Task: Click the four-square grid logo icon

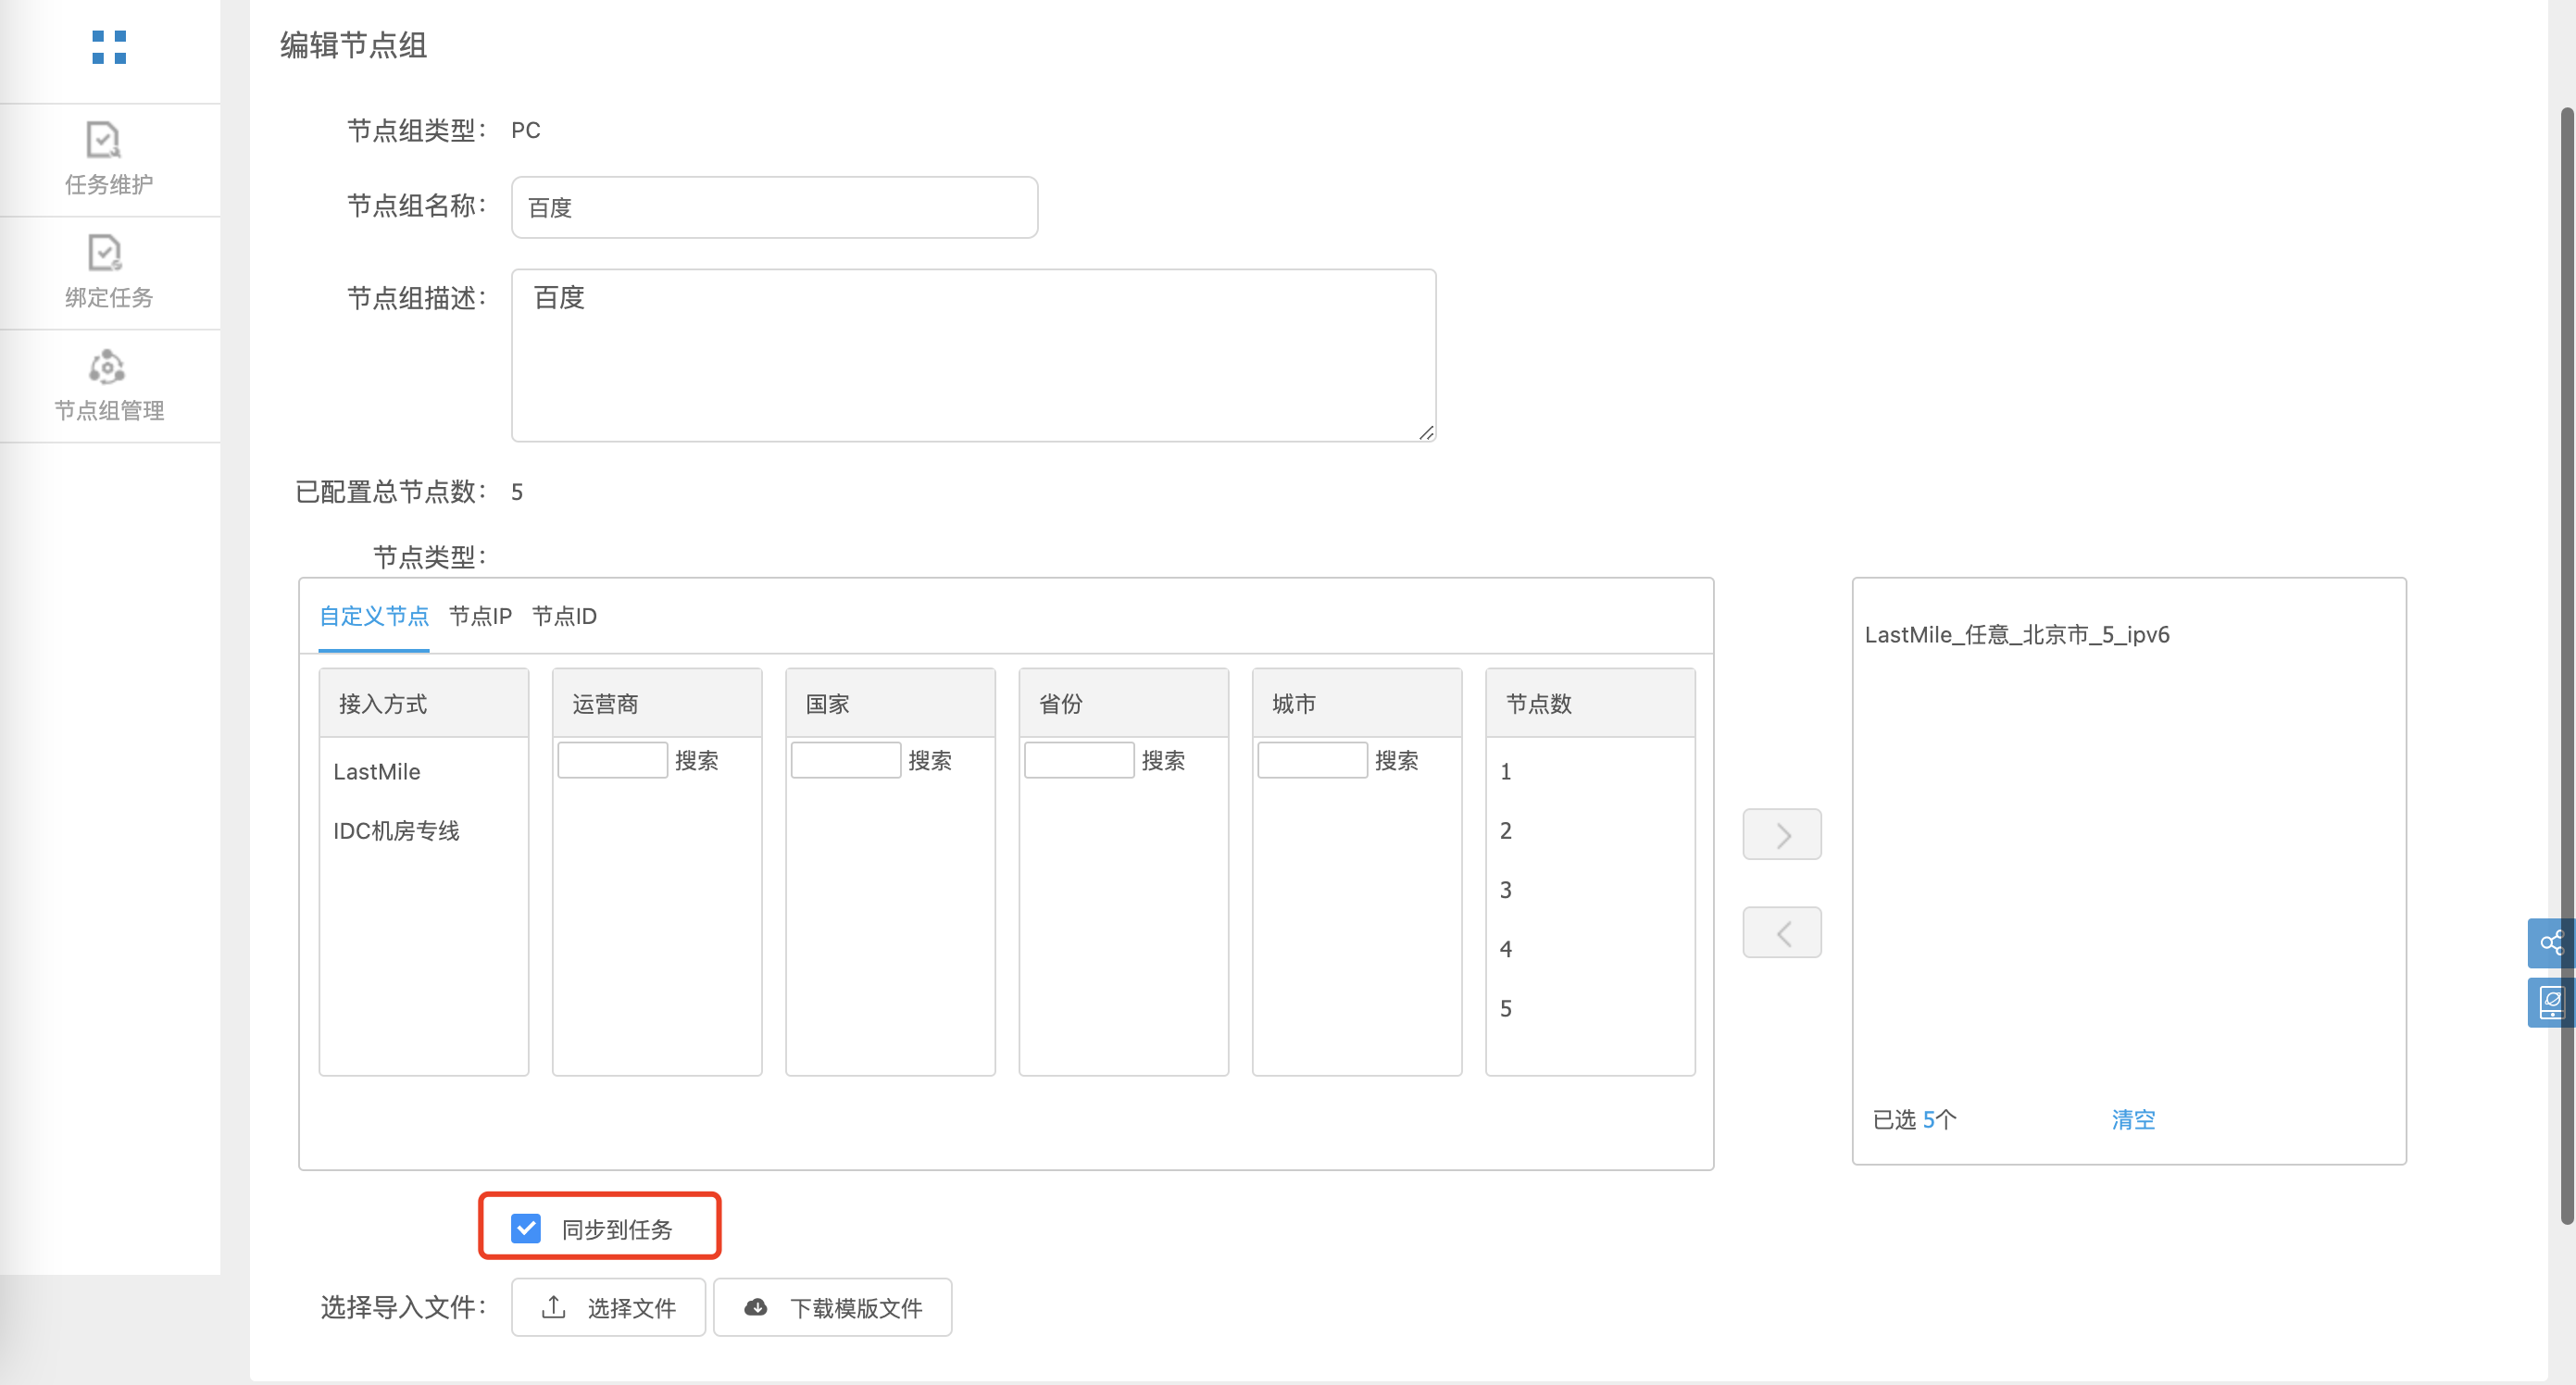Action: [x=108, y=47]
